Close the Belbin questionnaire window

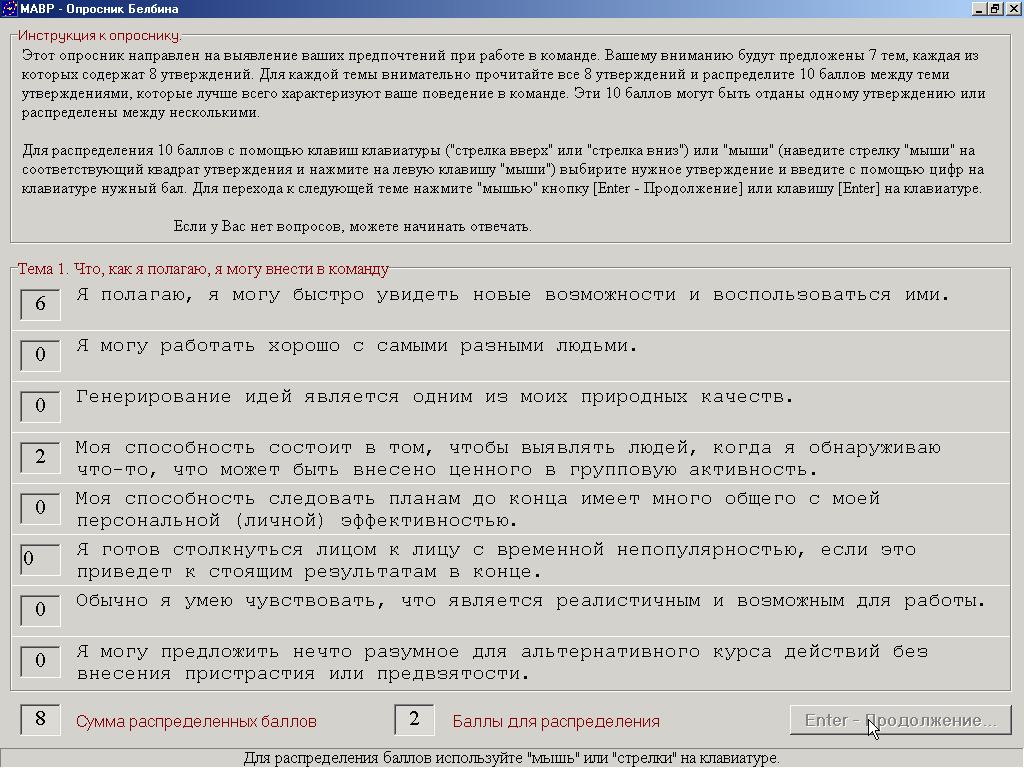(x=1013, y=8)
